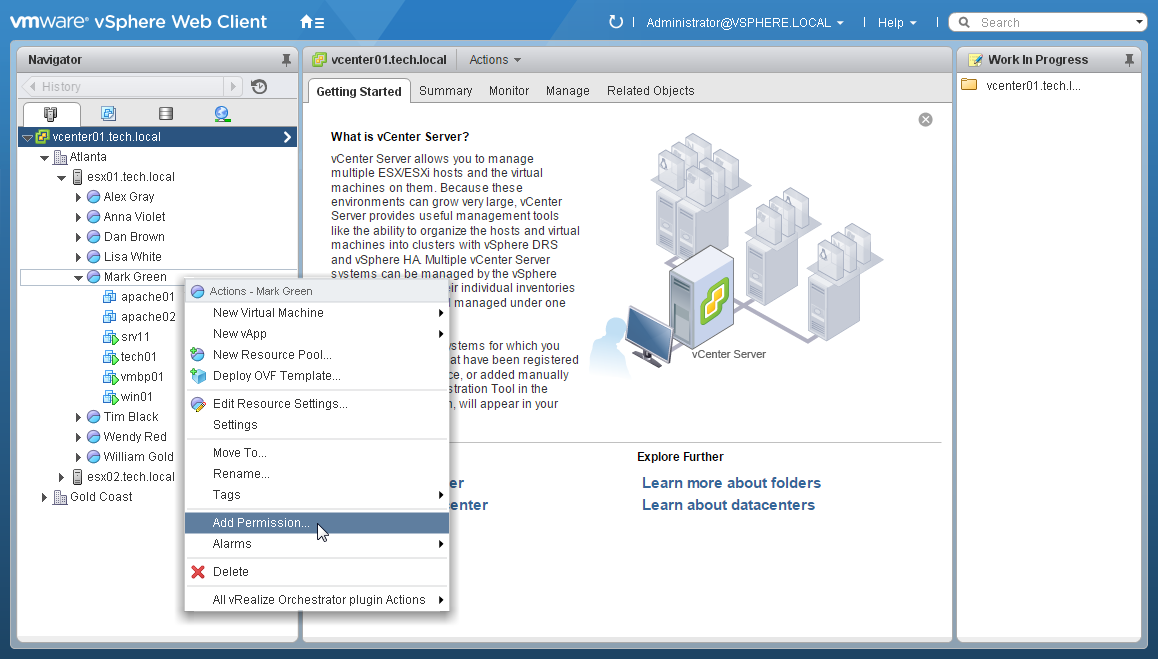The height and width of the screenshot is (659, 1158).
Task: Expand the William Gold resource pool
Action: 78,457
